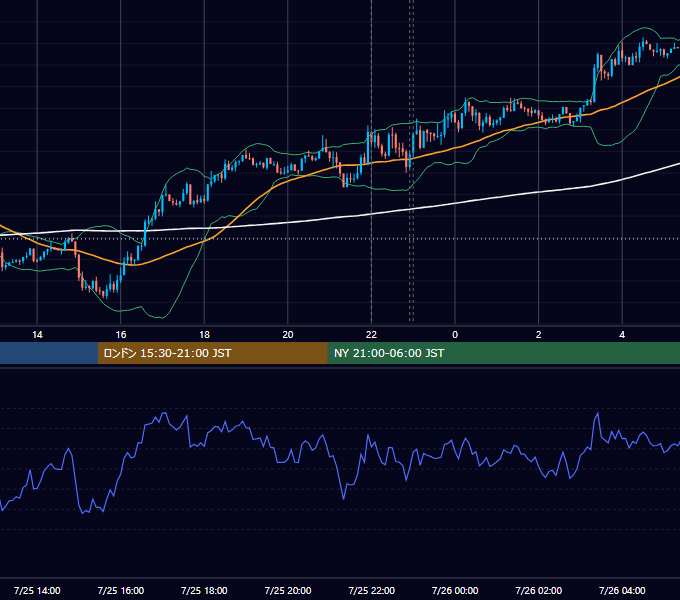This screenshot has height=600, width=680.
Task: Click the 7/25 14:00 date label
Action: coord(37,590)
